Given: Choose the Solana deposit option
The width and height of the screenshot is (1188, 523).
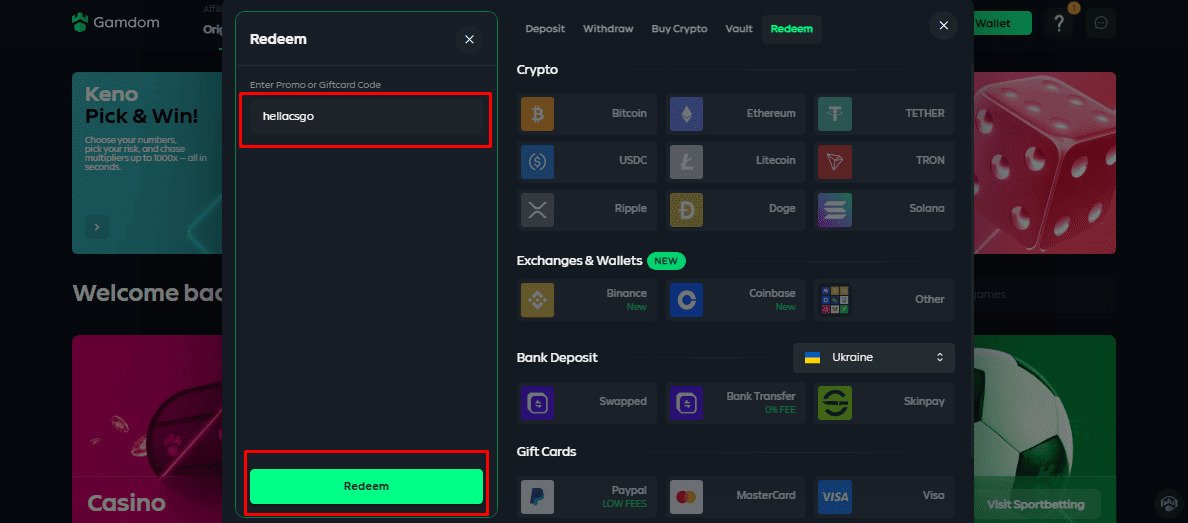Looking at the screenshot, I should pyautogui.click(x=884, y=209).
